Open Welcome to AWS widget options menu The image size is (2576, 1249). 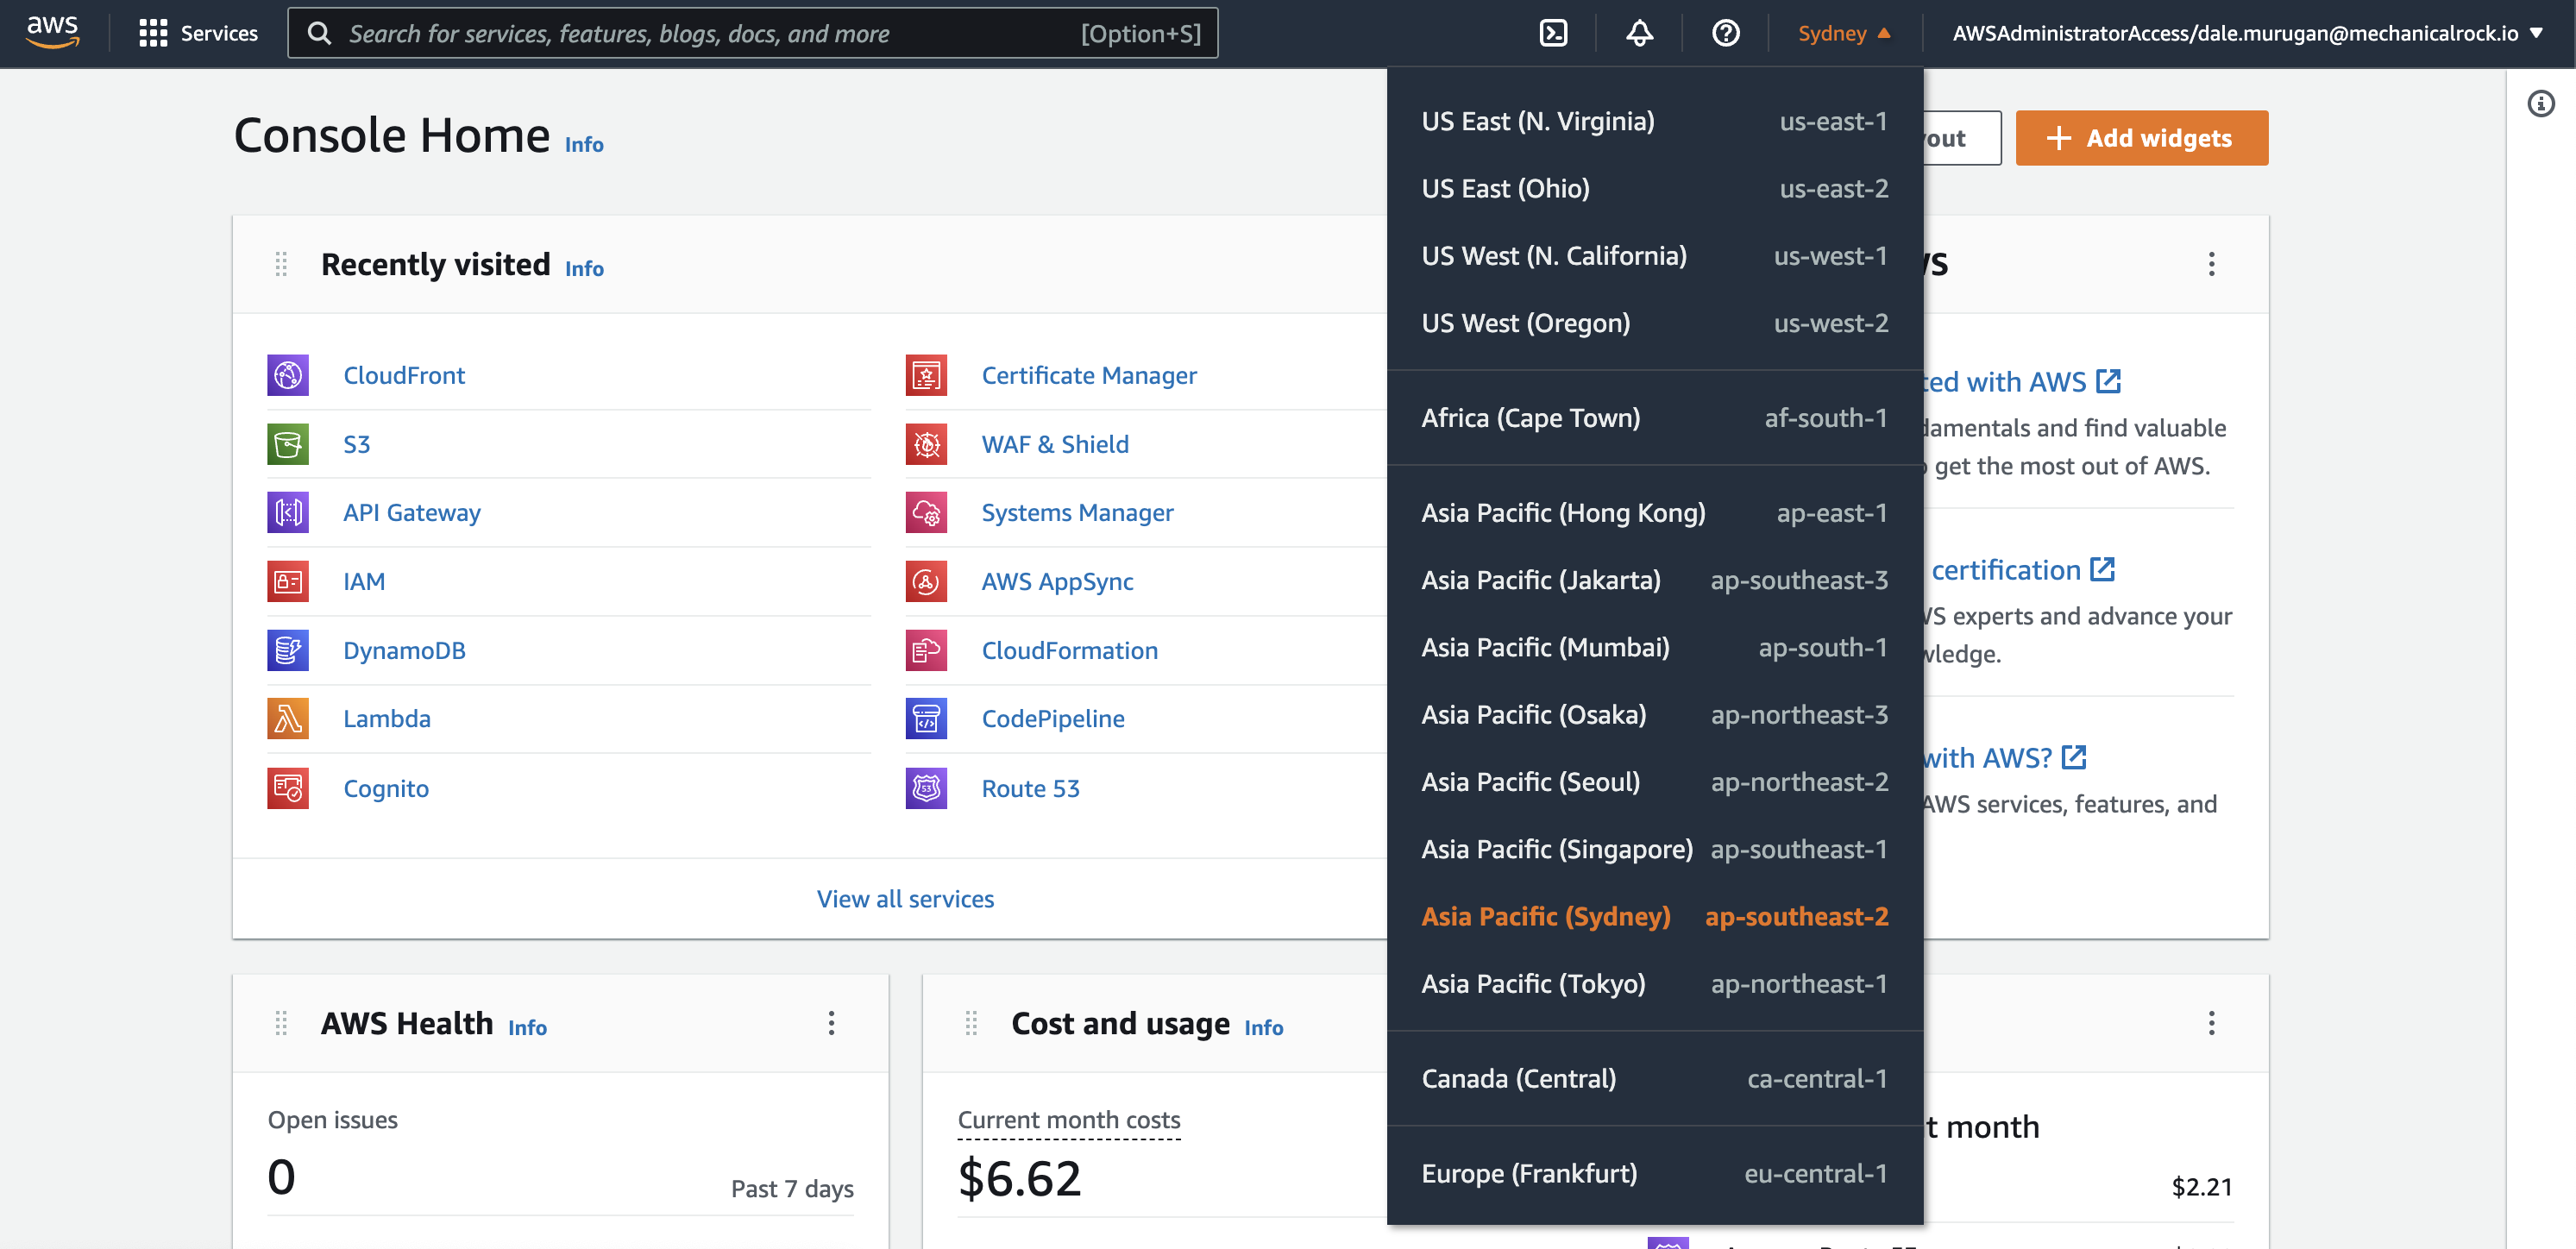pos(2211,264)
